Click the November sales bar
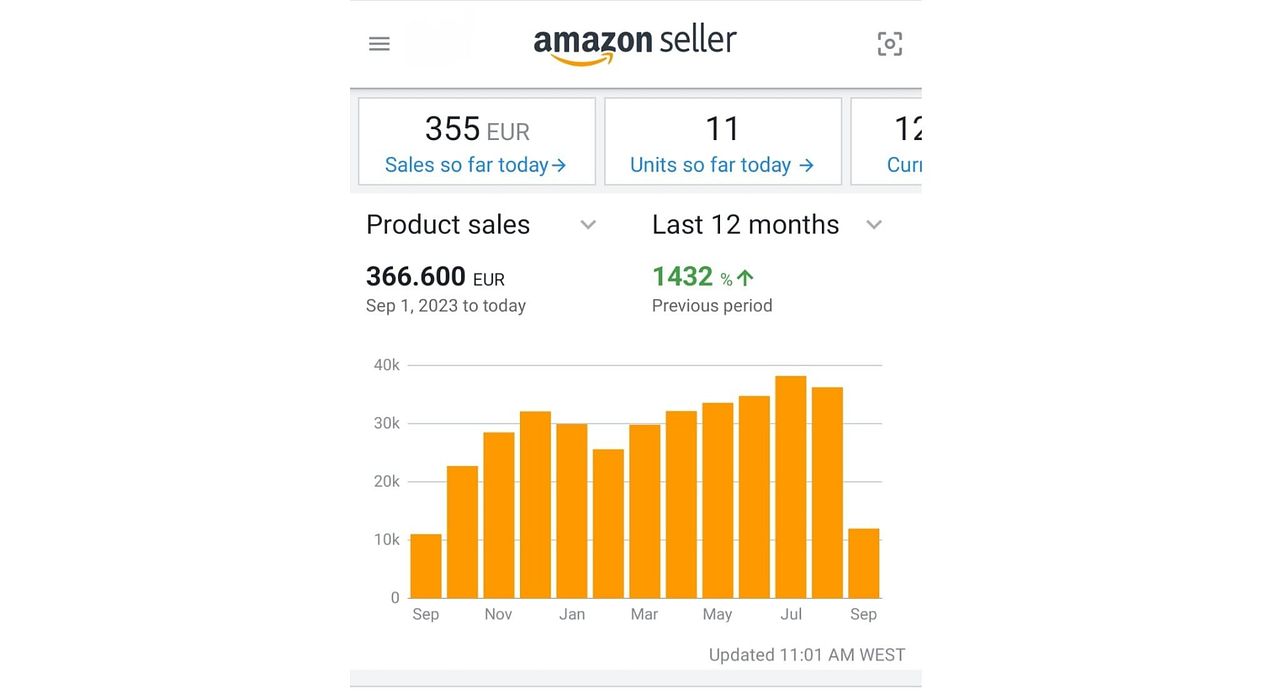Image resolution: width=1280 pixels, height=696 pixels. (x=499, y=515)
